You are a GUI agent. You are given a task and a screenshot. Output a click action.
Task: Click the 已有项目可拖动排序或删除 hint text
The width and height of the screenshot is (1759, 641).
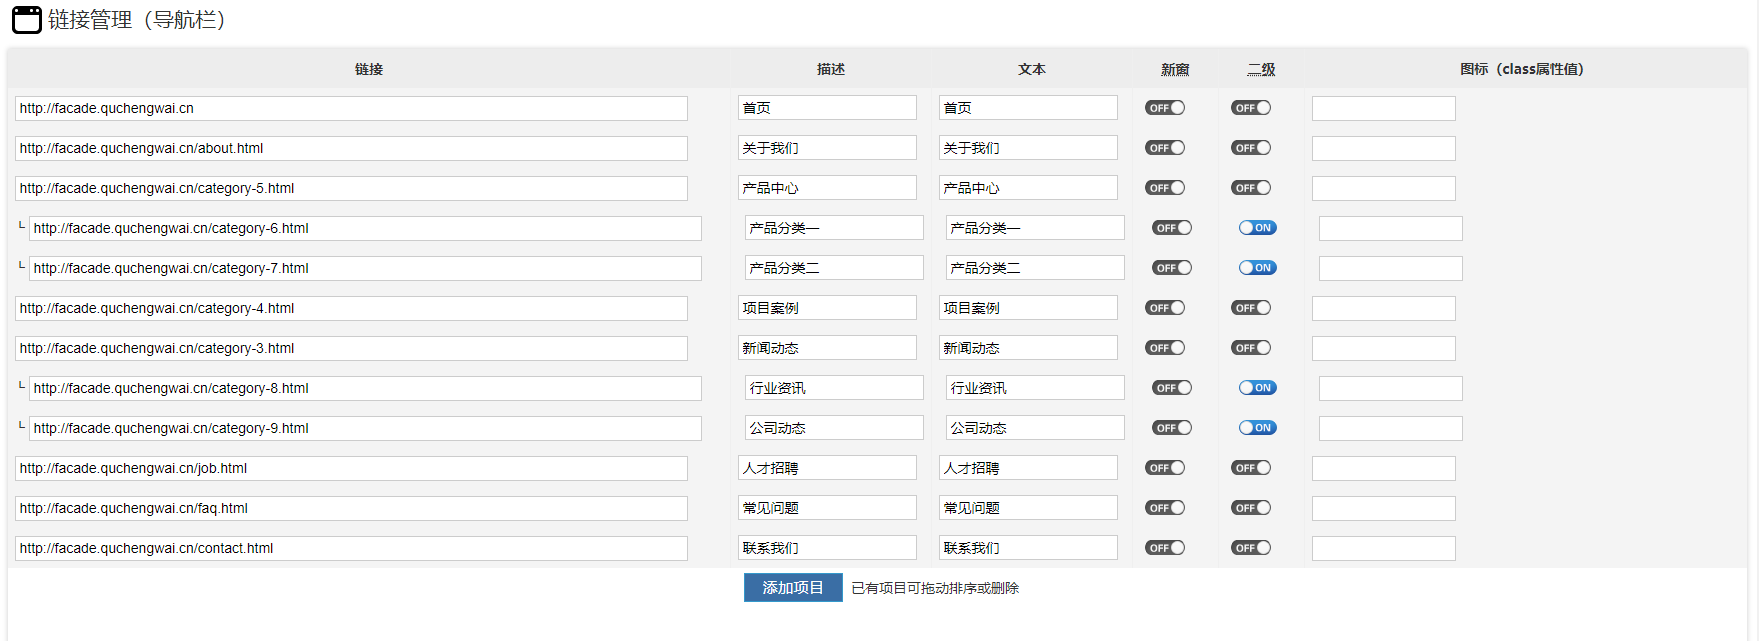point(935,588)
